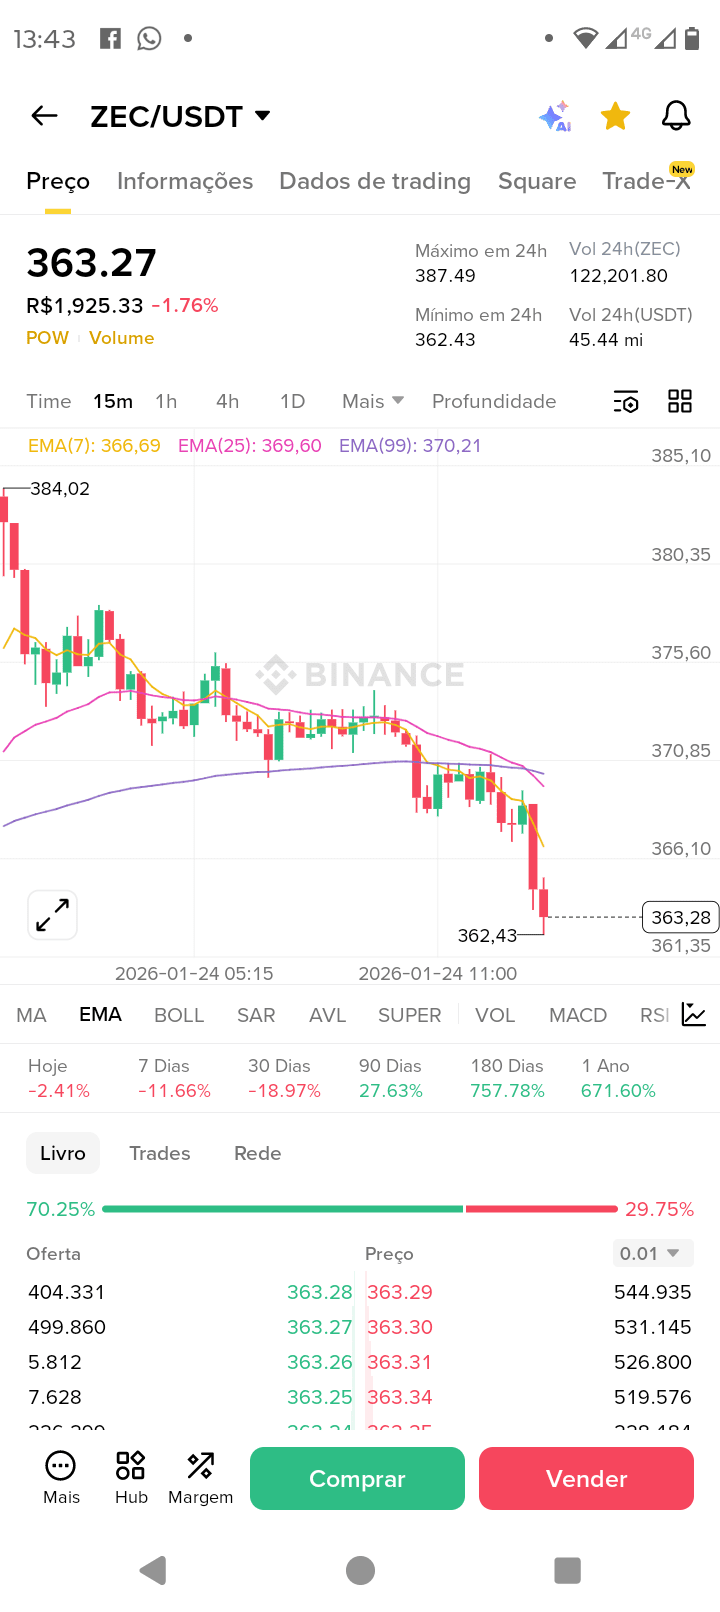Enable the AVL indicator

pyautogui.click(x=327, y=1015)
